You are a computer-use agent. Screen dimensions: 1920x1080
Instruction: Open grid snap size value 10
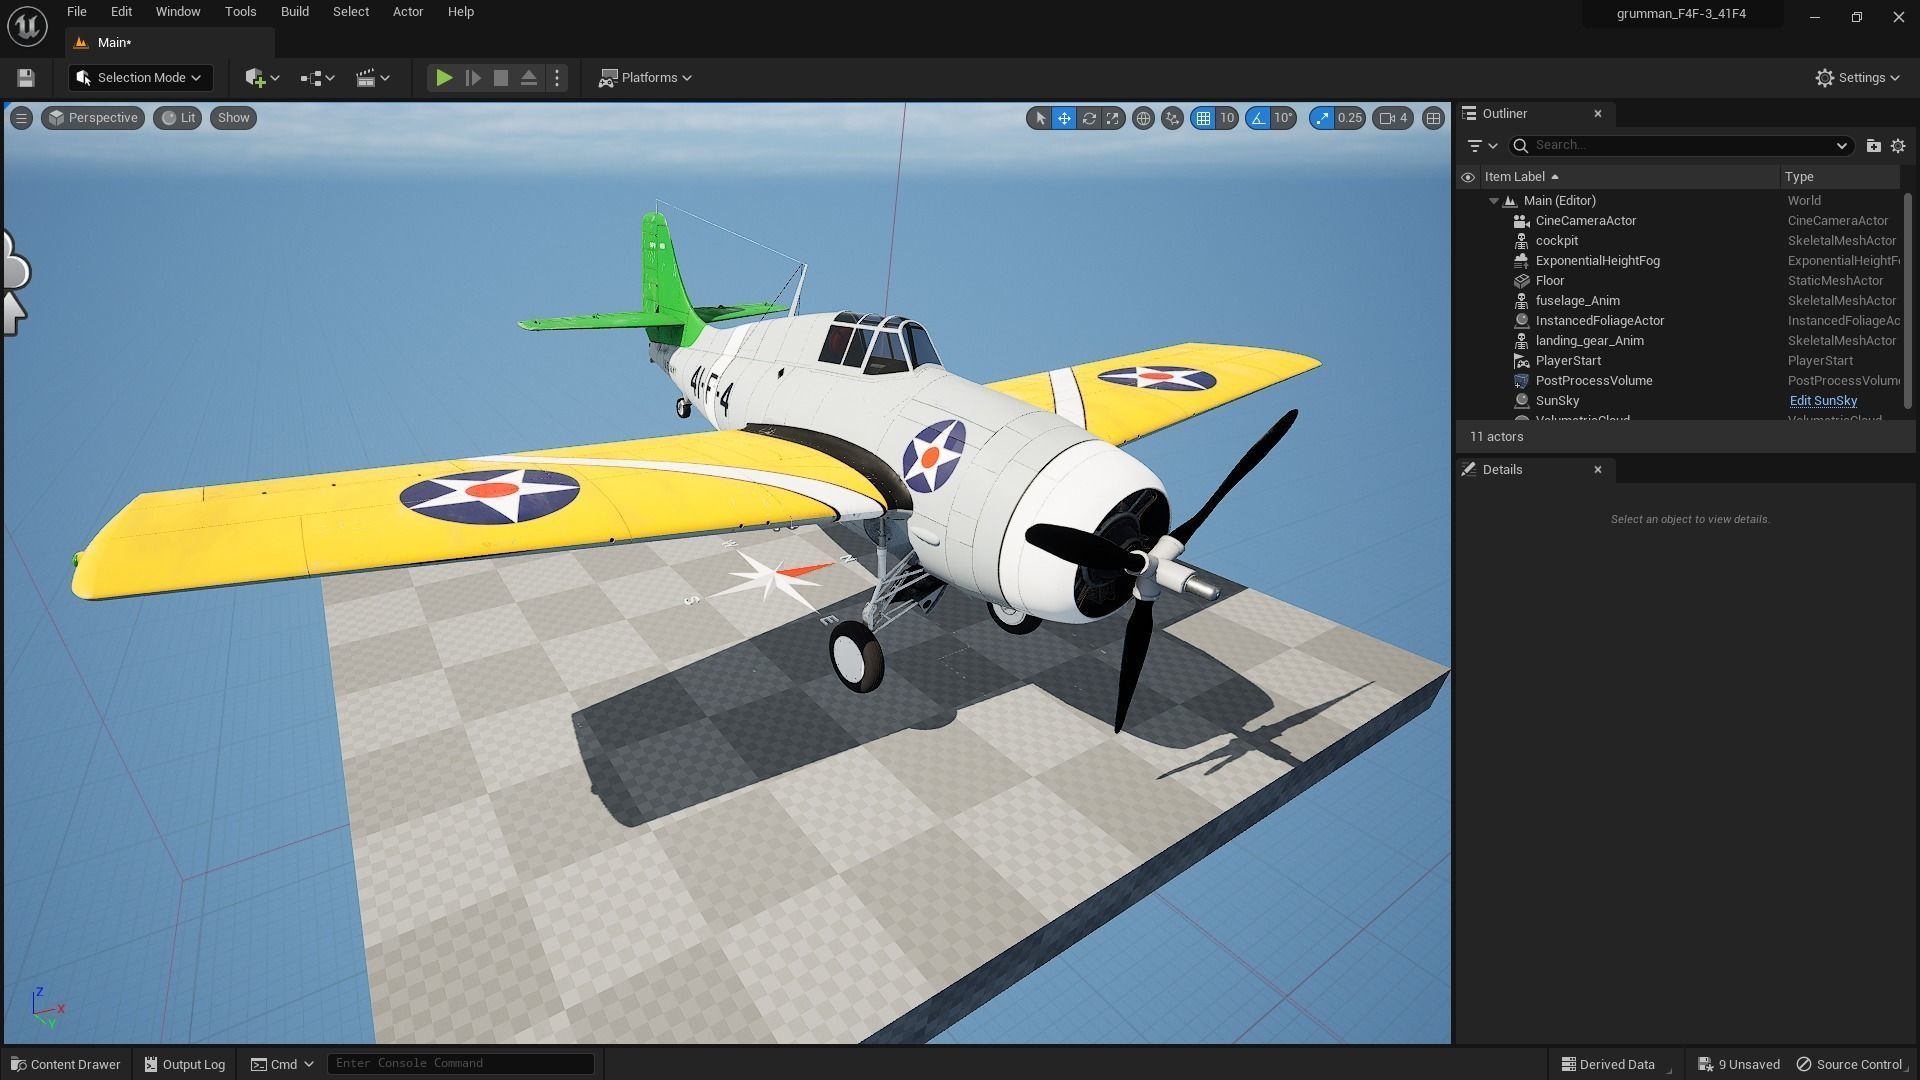click(x=1227, y=118)
